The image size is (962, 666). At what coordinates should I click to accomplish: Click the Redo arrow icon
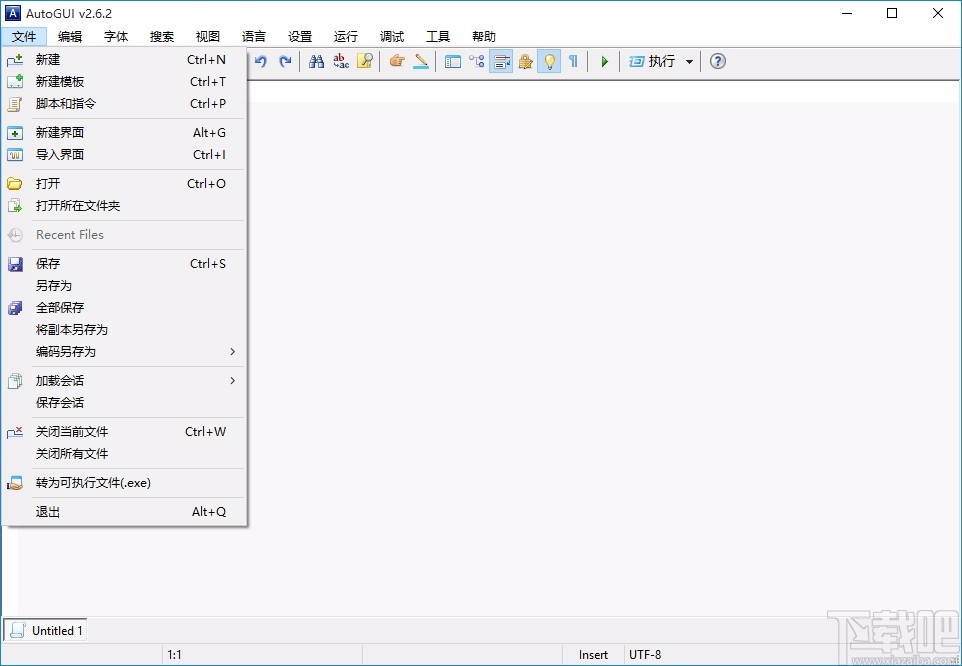click(x=286, y=61)
